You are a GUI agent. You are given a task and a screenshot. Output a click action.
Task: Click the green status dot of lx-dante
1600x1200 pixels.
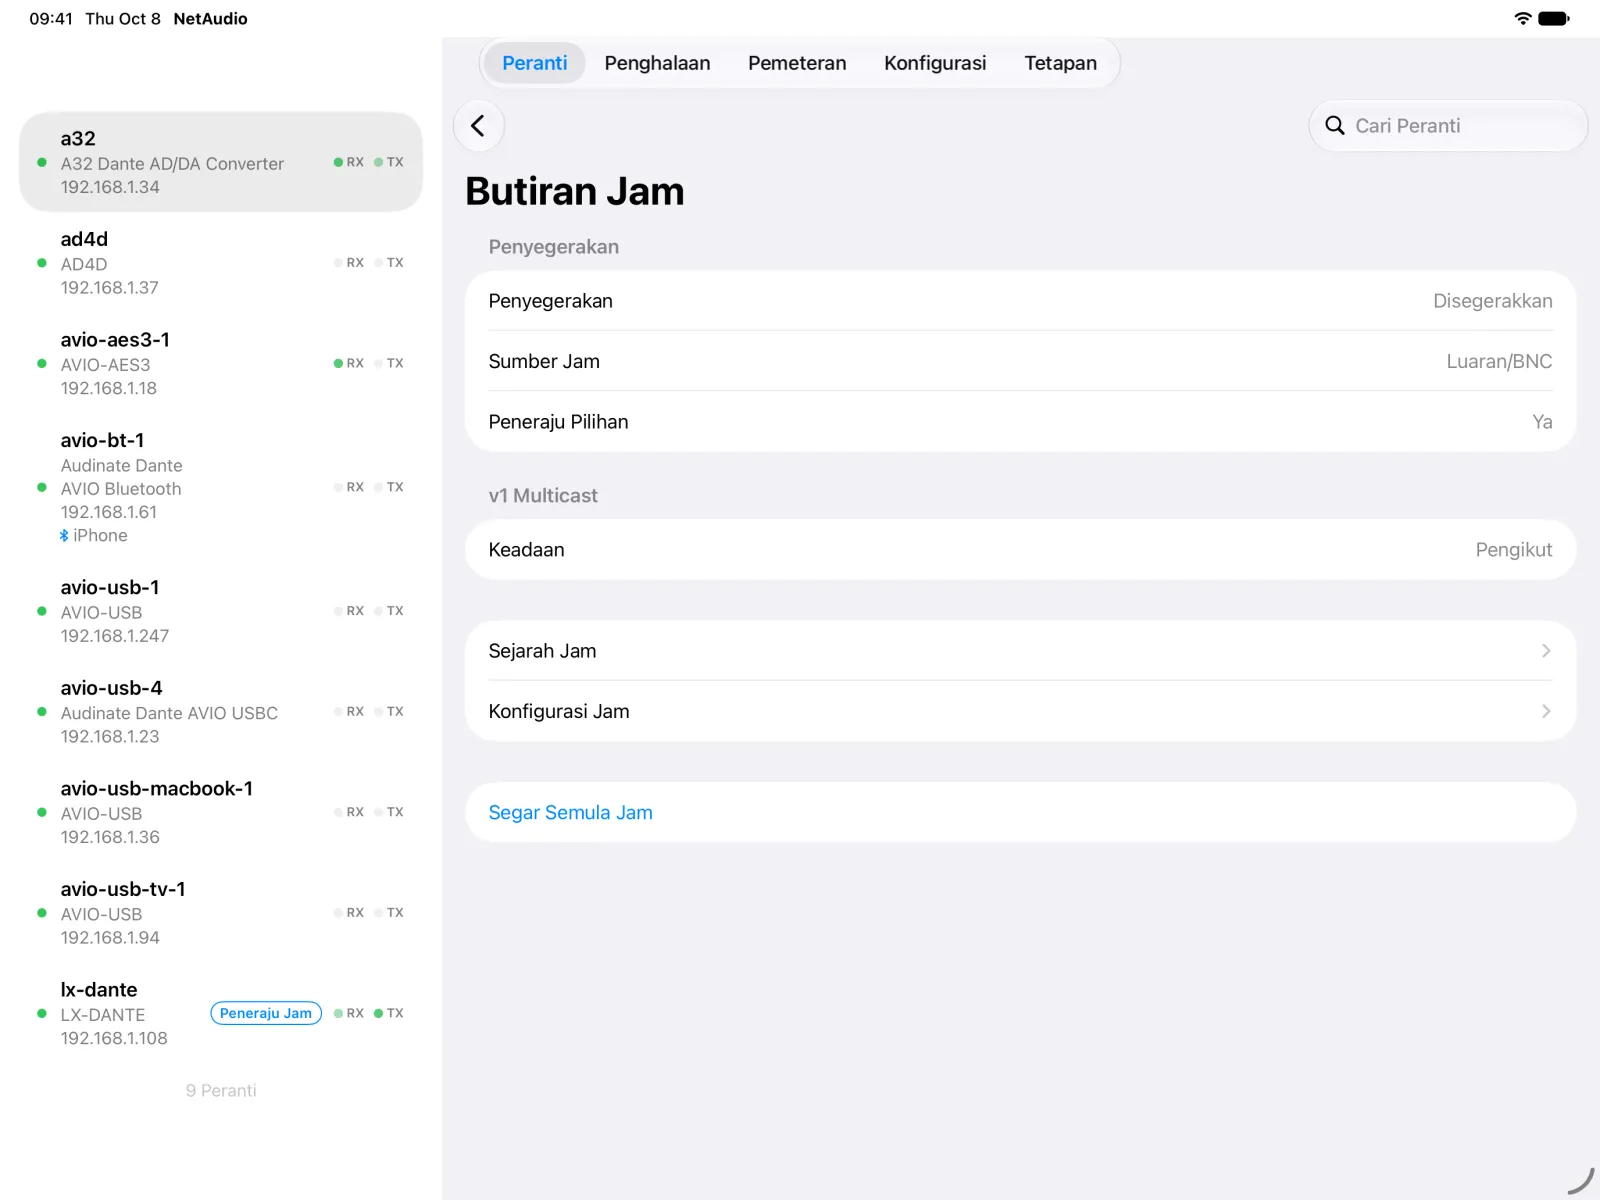tap(42, 1013)
